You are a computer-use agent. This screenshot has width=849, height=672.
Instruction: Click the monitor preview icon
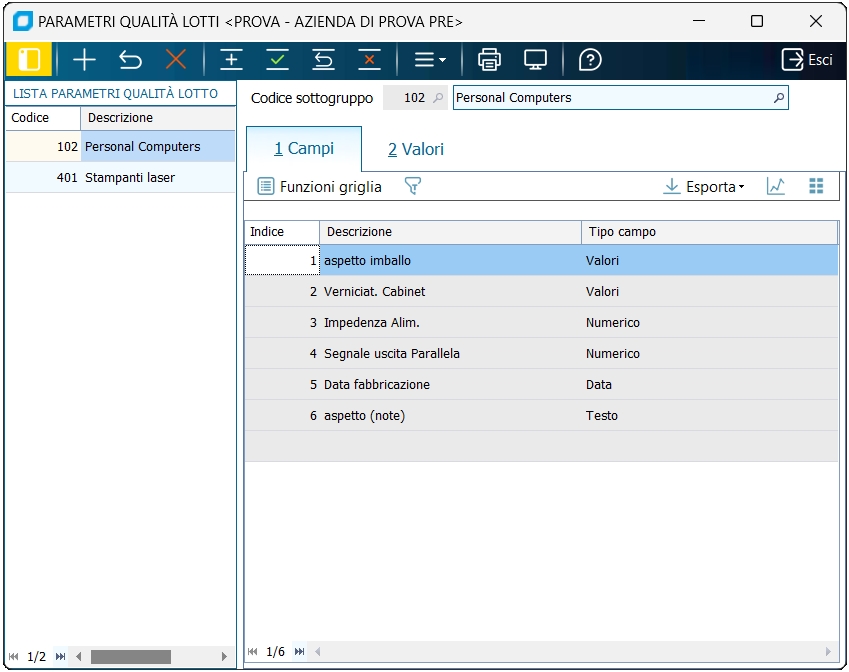click(535, 60)
